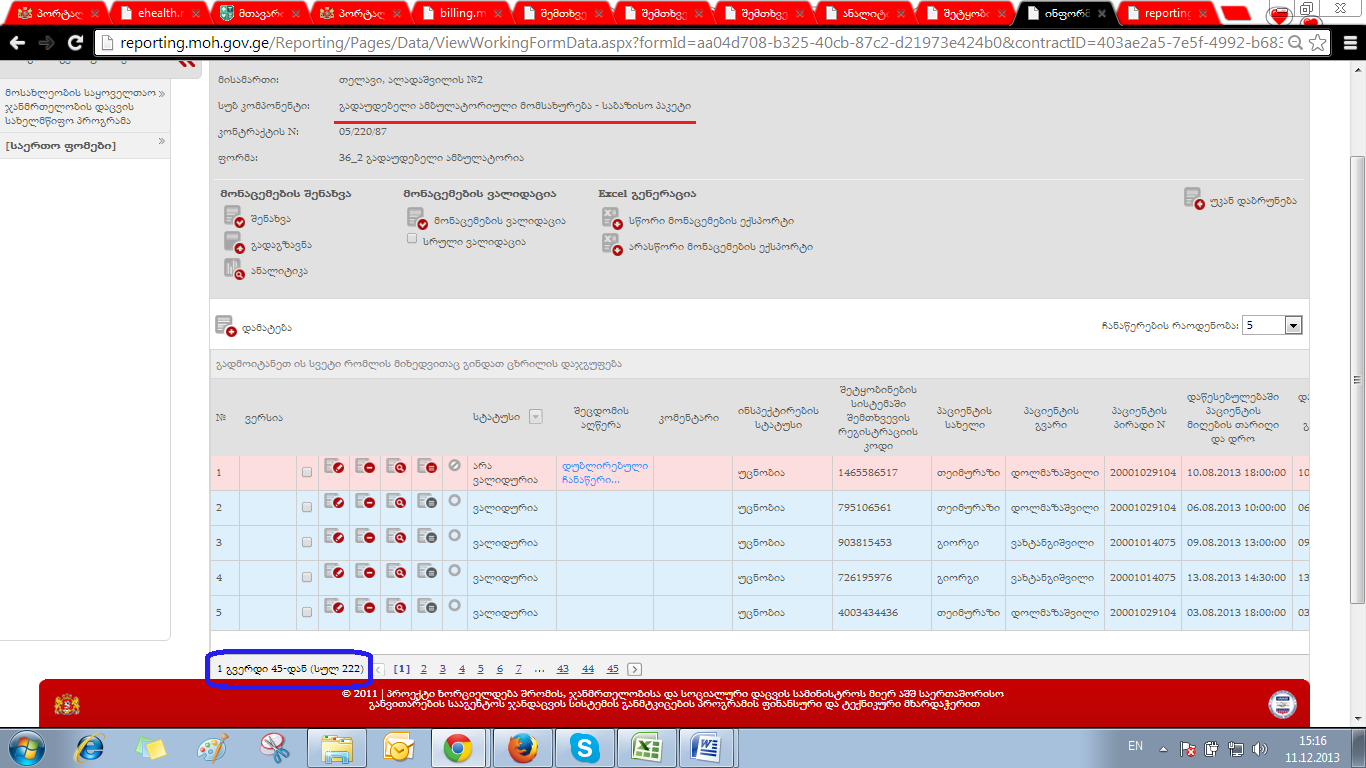
Task: Open the records-per-page dropdown showing 5
Action: [1293, 325]
